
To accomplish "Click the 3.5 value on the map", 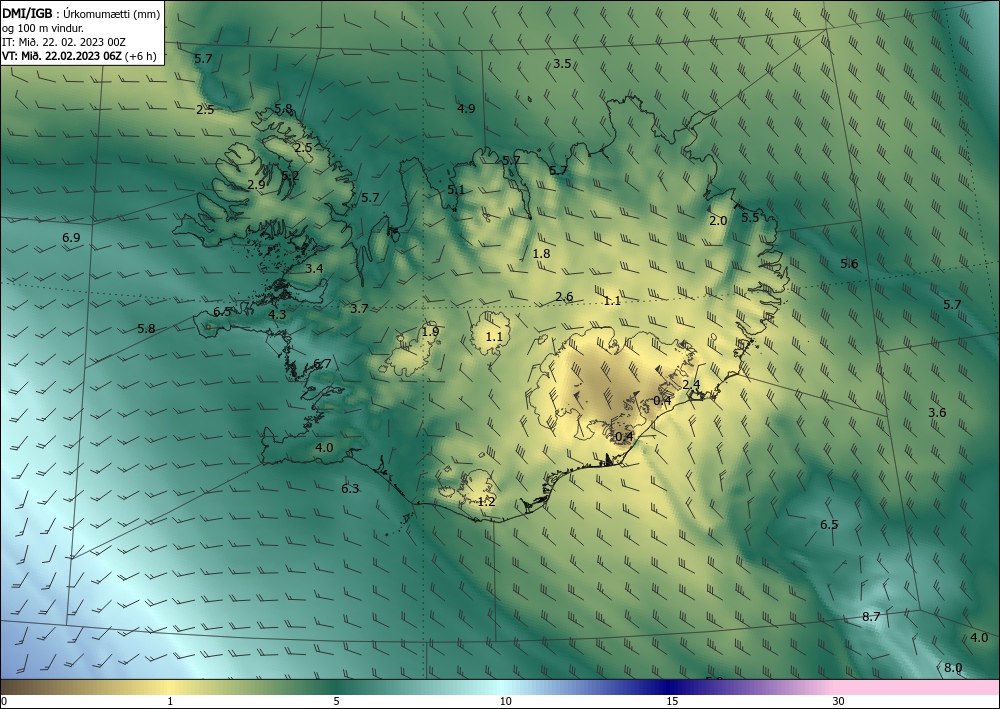I will [562, 64].
